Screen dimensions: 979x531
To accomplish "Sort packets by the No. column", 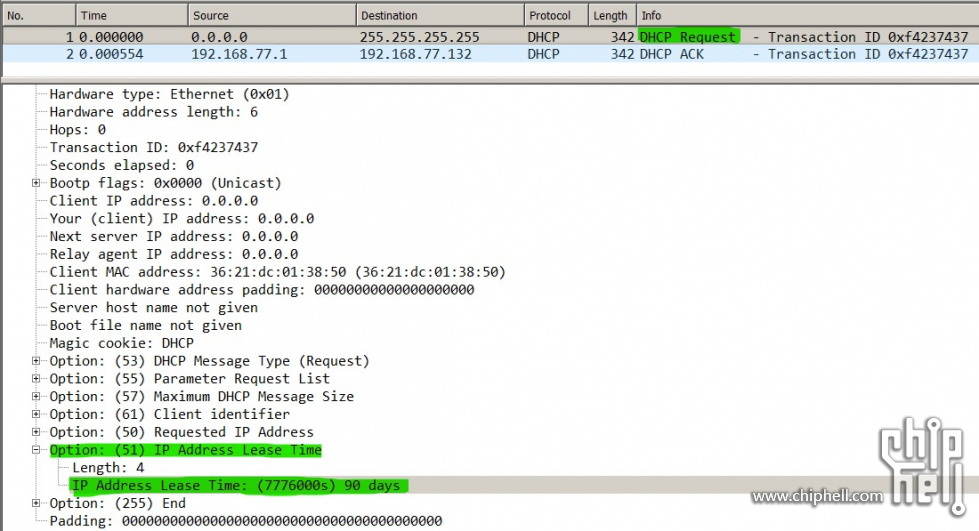I will pos(38,16).
